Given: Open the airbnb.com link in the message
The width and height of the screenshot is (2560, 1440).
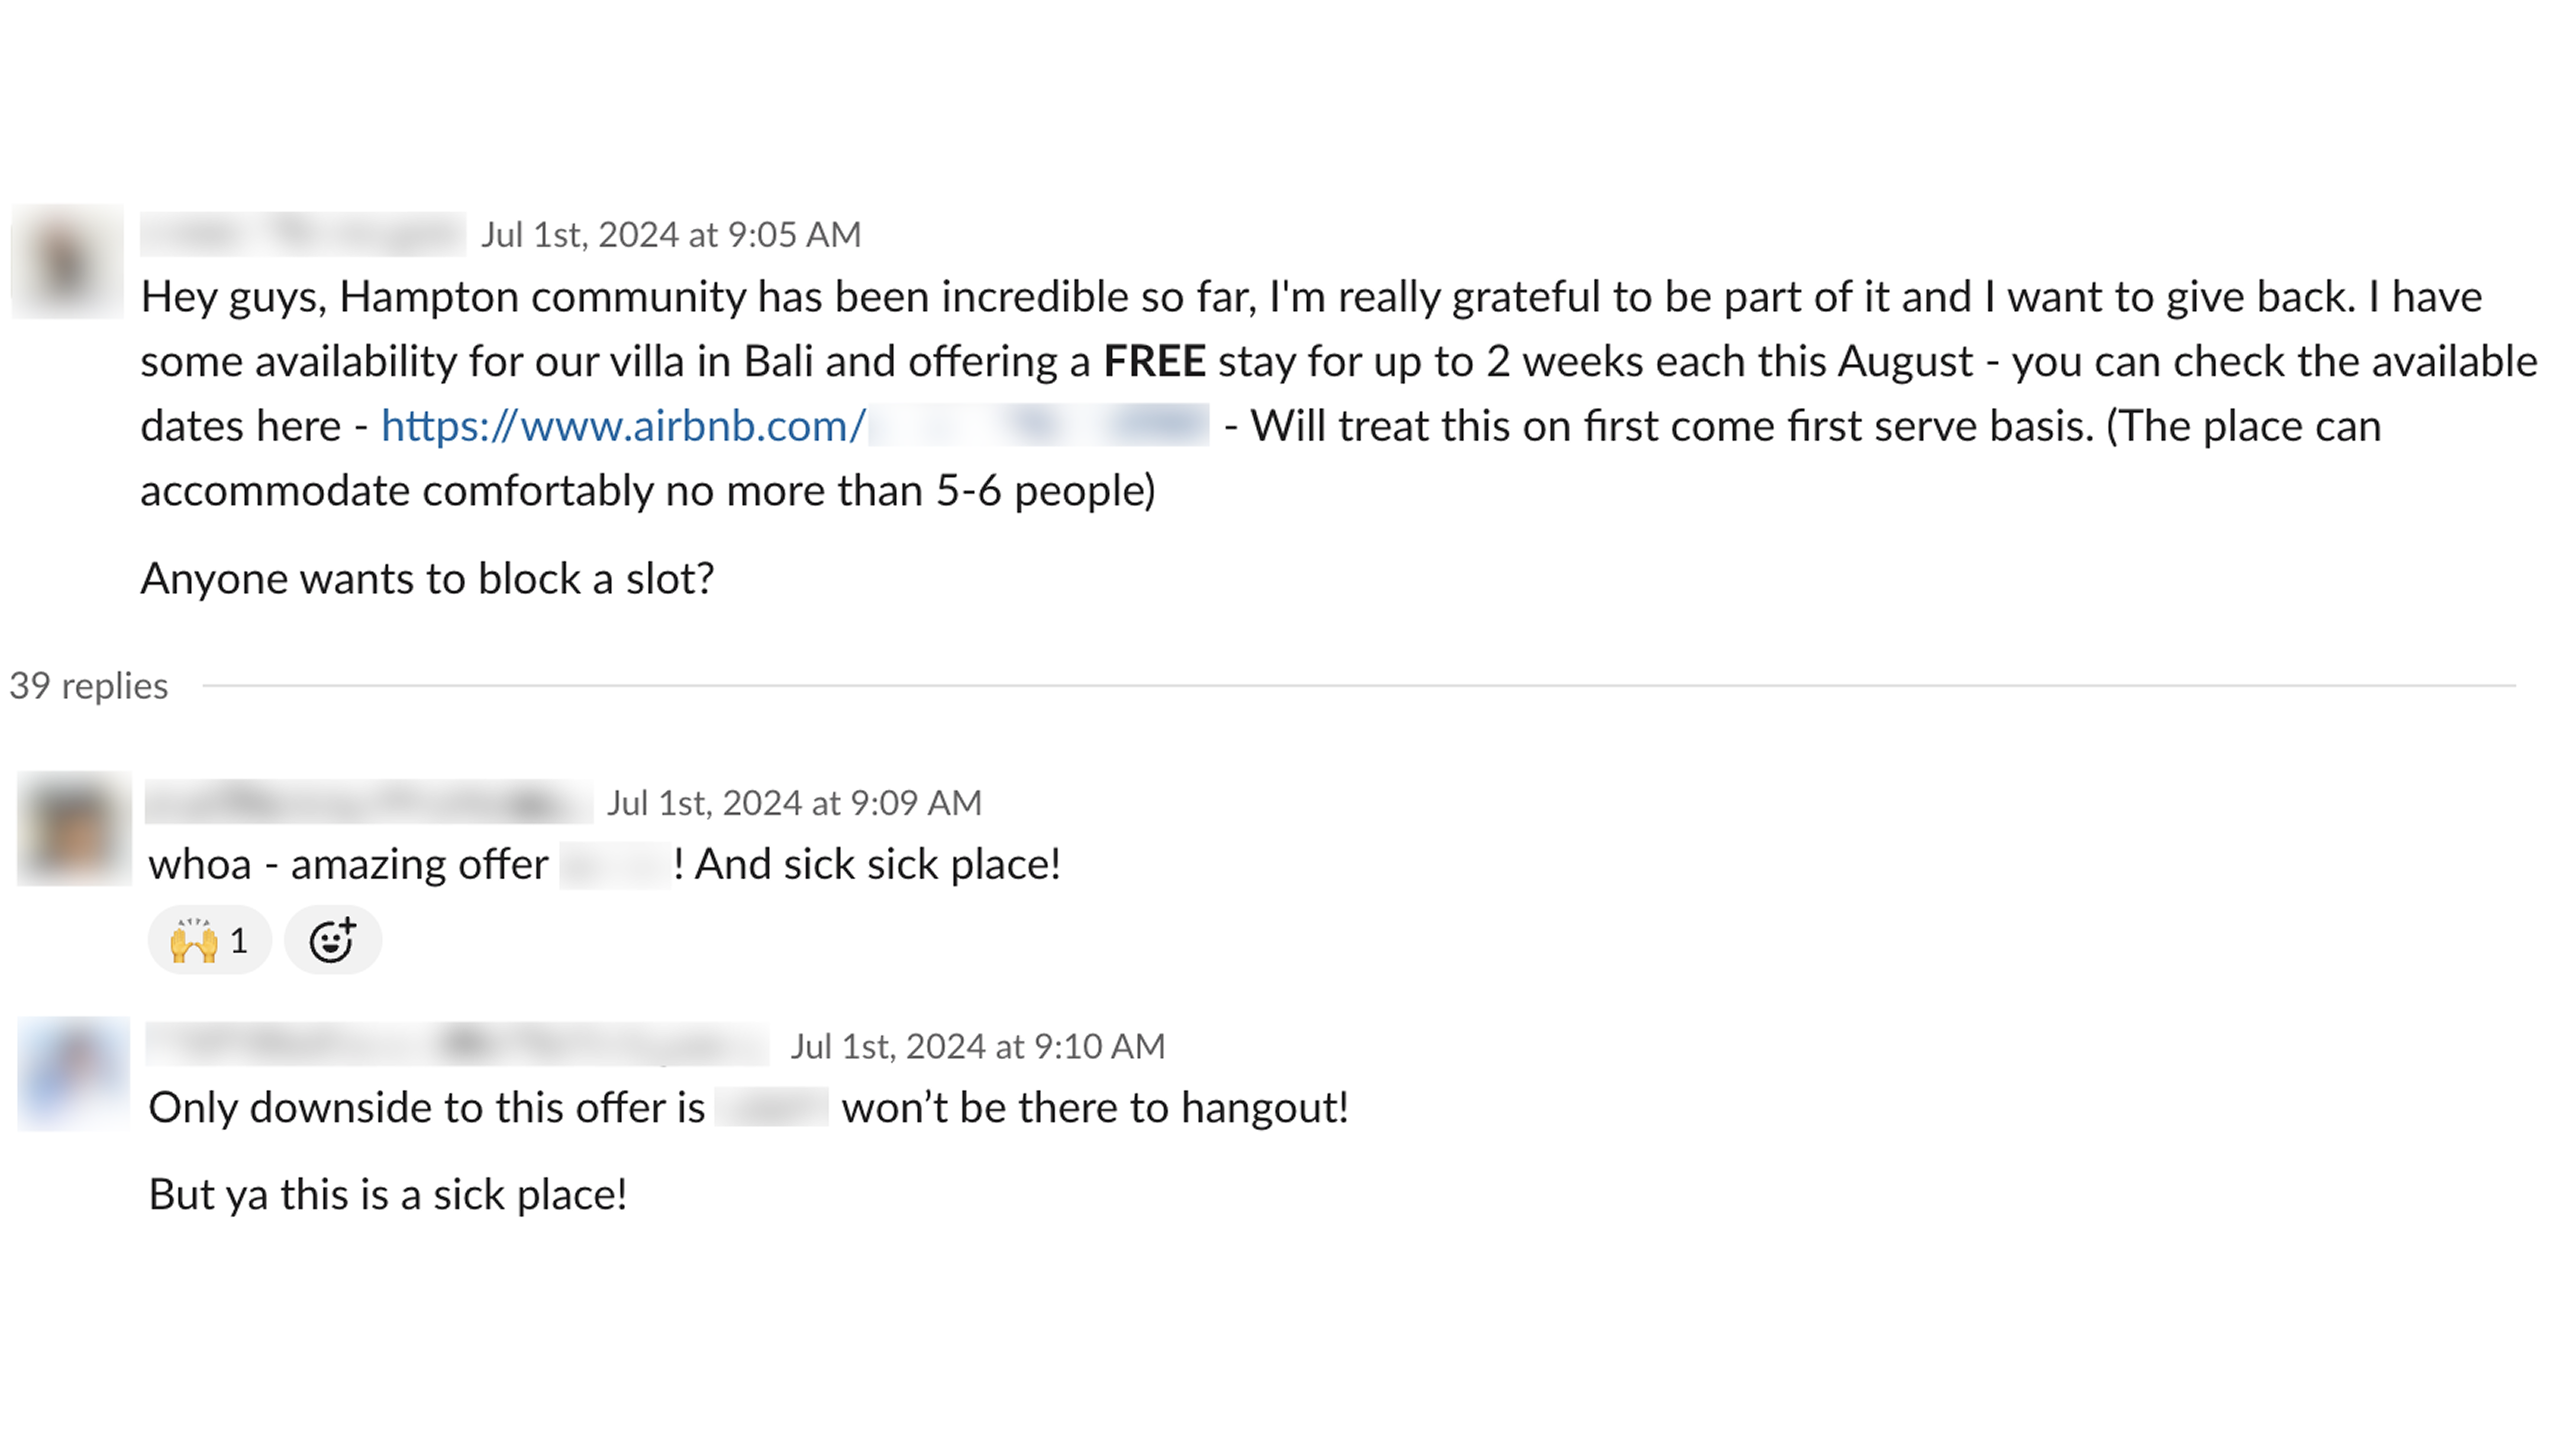Looking at the screenshot, I should point(622,427).
